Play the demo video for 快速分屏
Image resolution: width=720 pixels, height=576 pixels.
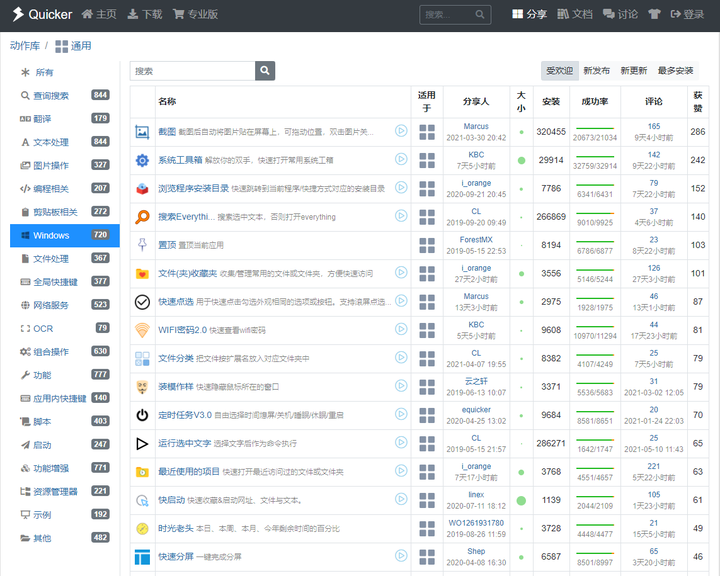pyautogui.click(x=401, y=556)
